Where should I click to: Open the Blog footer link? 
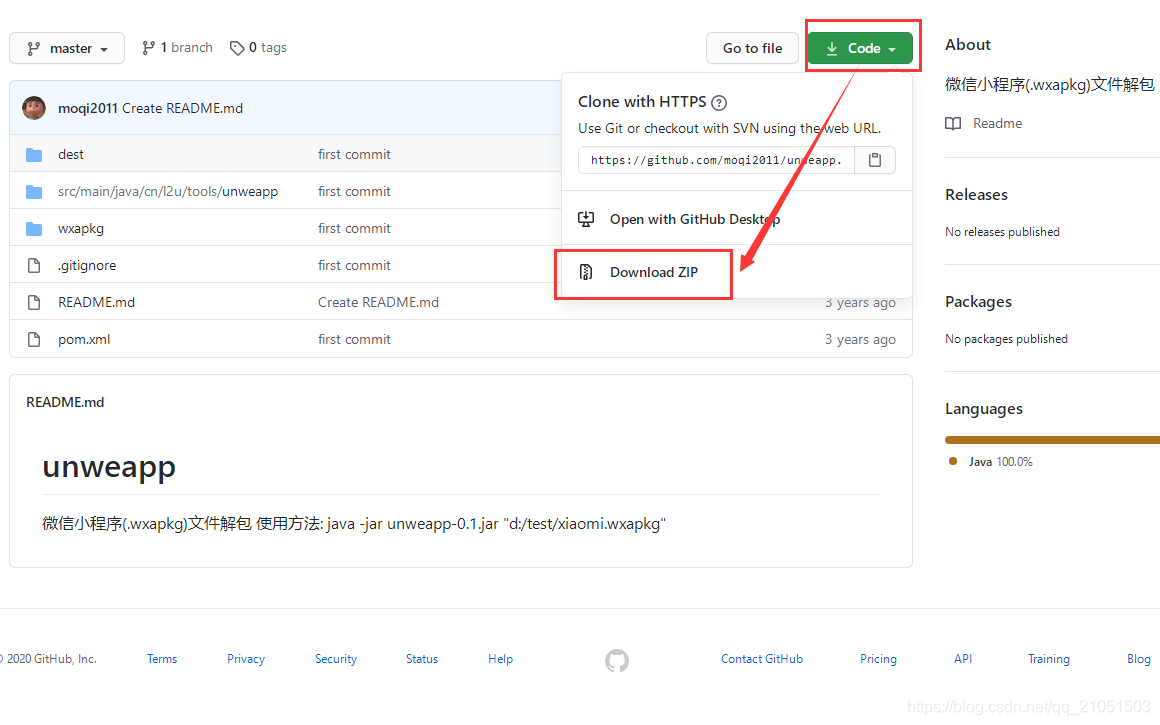click(x=1139, y=658)
